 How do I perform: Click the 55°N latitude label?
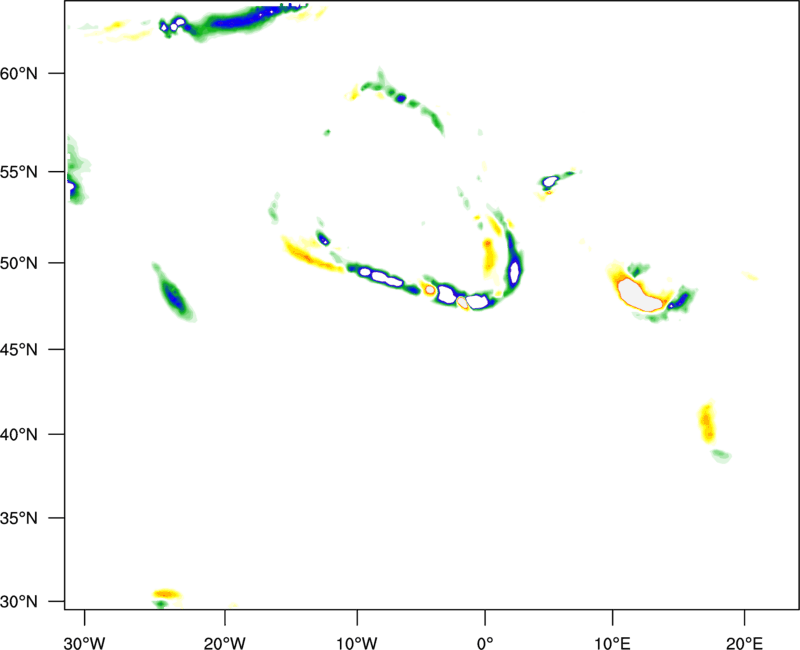19,172
